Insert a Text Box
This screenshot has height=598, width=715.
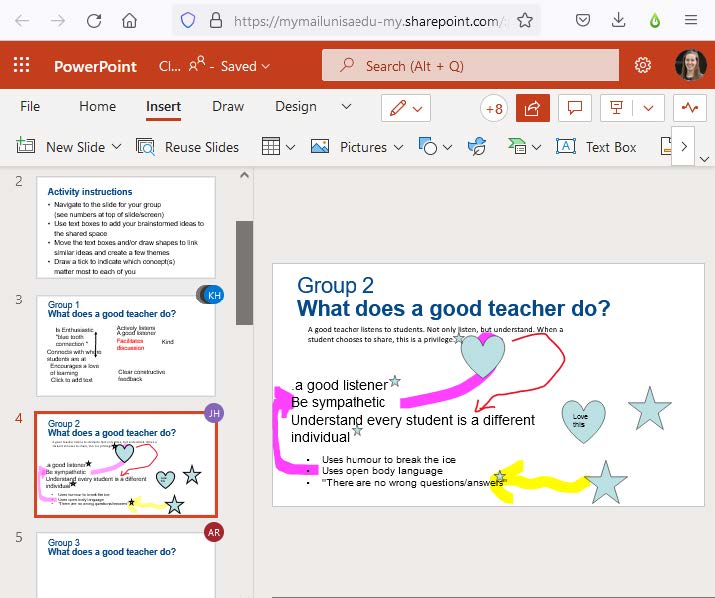coord(596,147)
